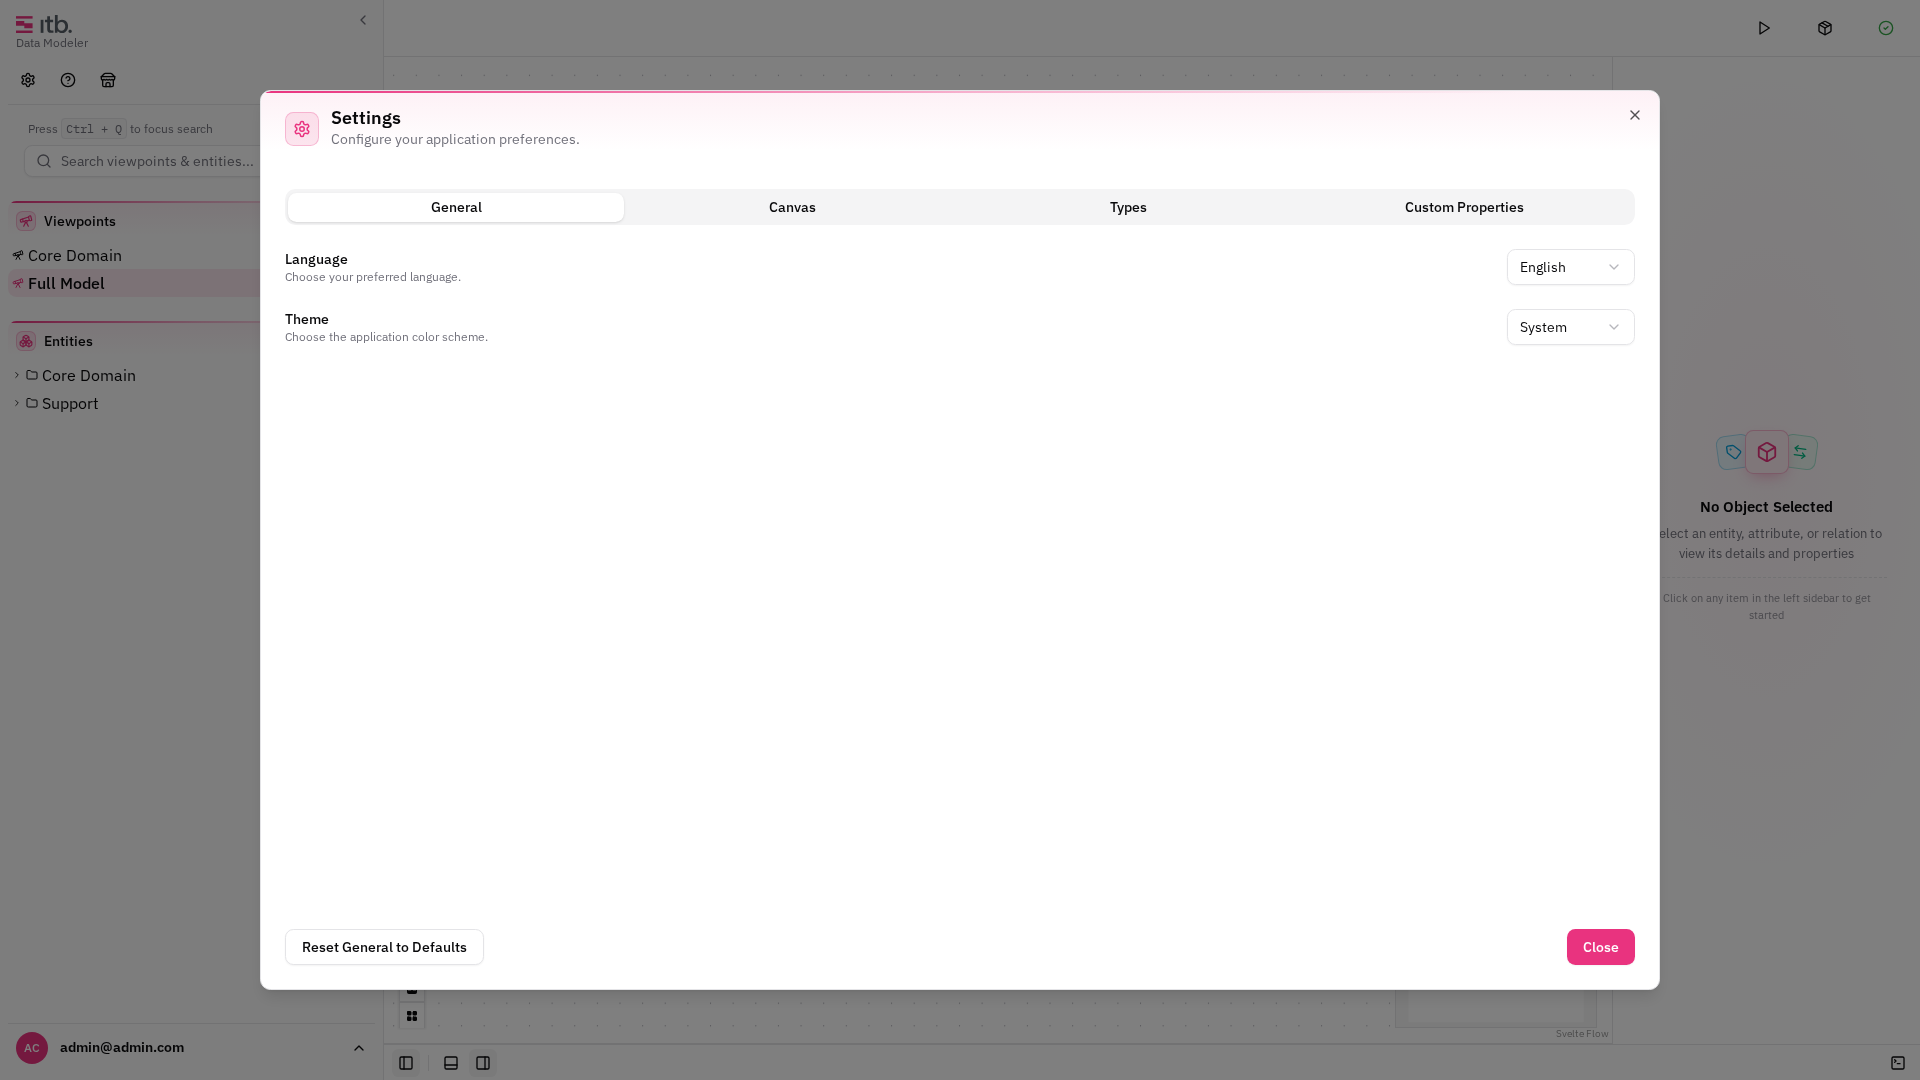
Task: Expand the Core Domain entities folder
Action: (x=17, y=375)
